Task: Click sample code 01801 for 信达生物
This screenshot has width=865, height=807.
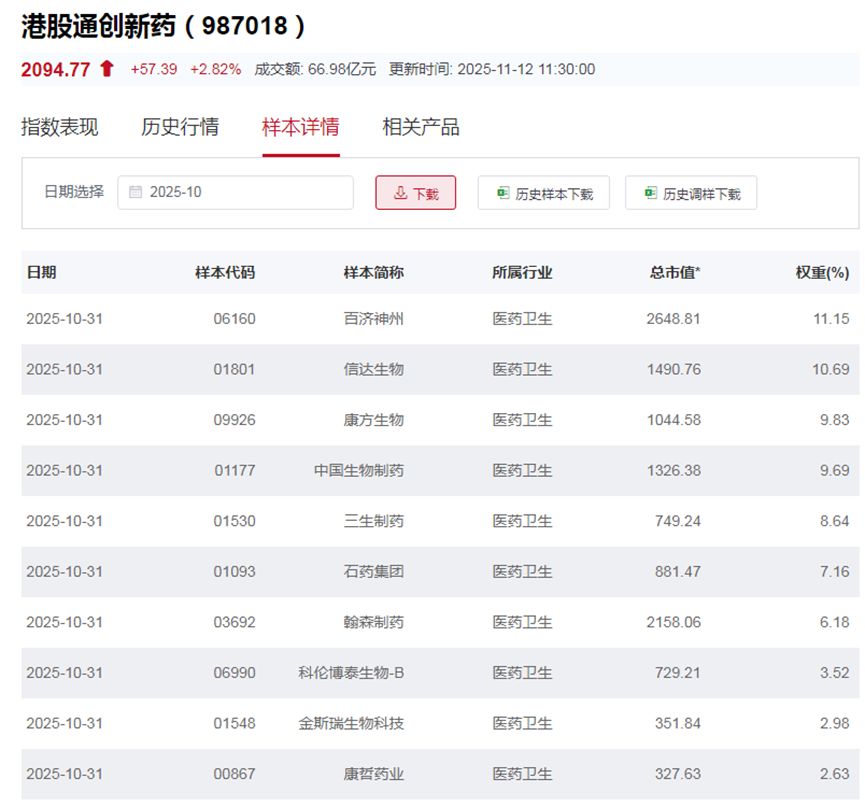Action: click(234, 369)
